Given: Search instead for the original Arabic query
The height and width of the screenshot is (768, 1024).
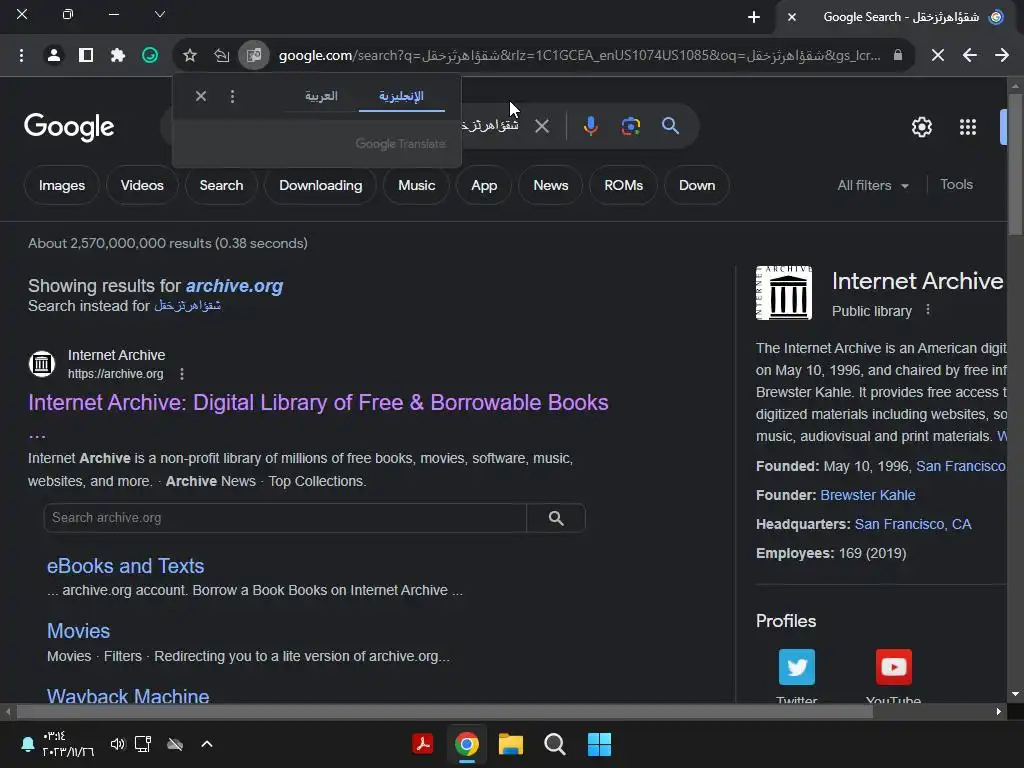Looking at the screenshot, I should point(187,306).
